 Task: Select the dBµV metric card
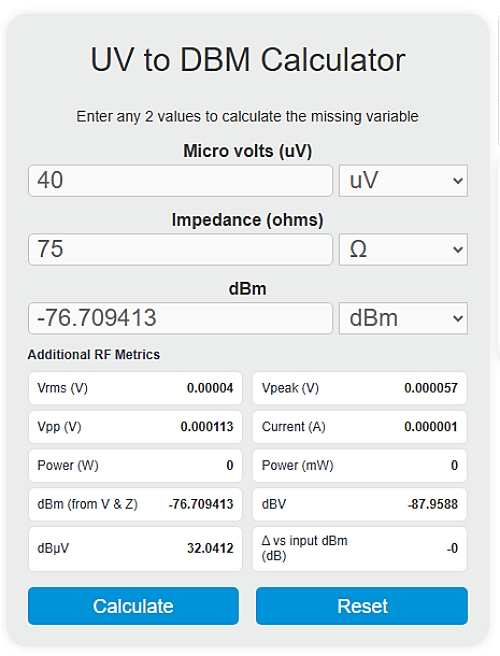pos(135,548)
